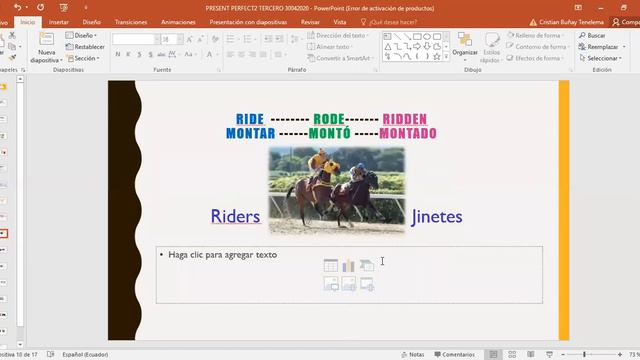Screen dimensions: 640x360
Task: Click the zoom slider handle
Action: 584,355
